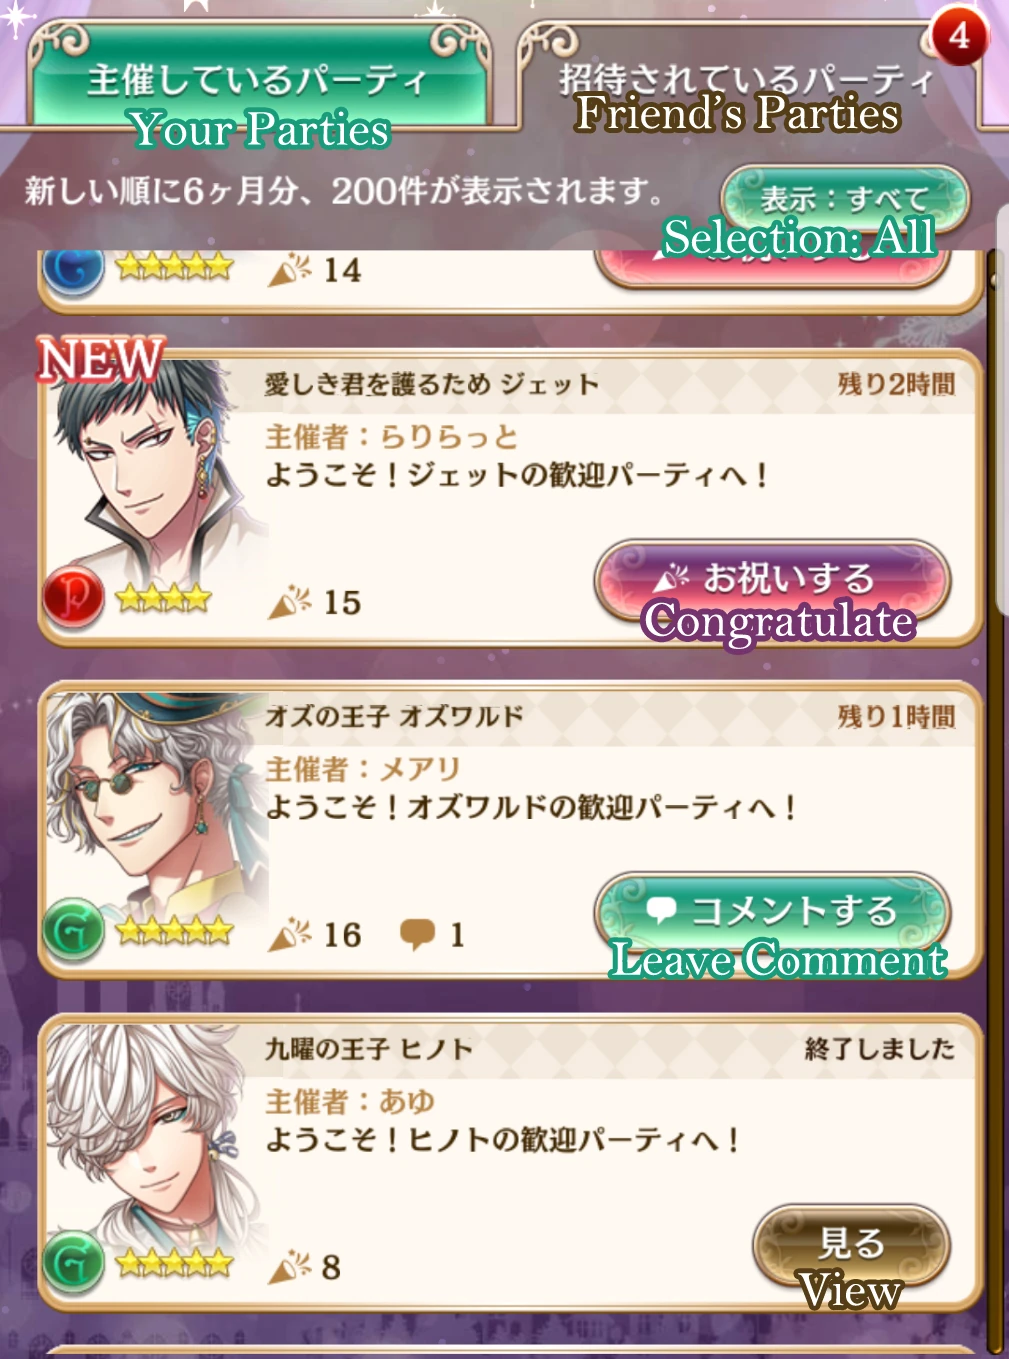Click the vertical scrollbar on the right edge

996,800
